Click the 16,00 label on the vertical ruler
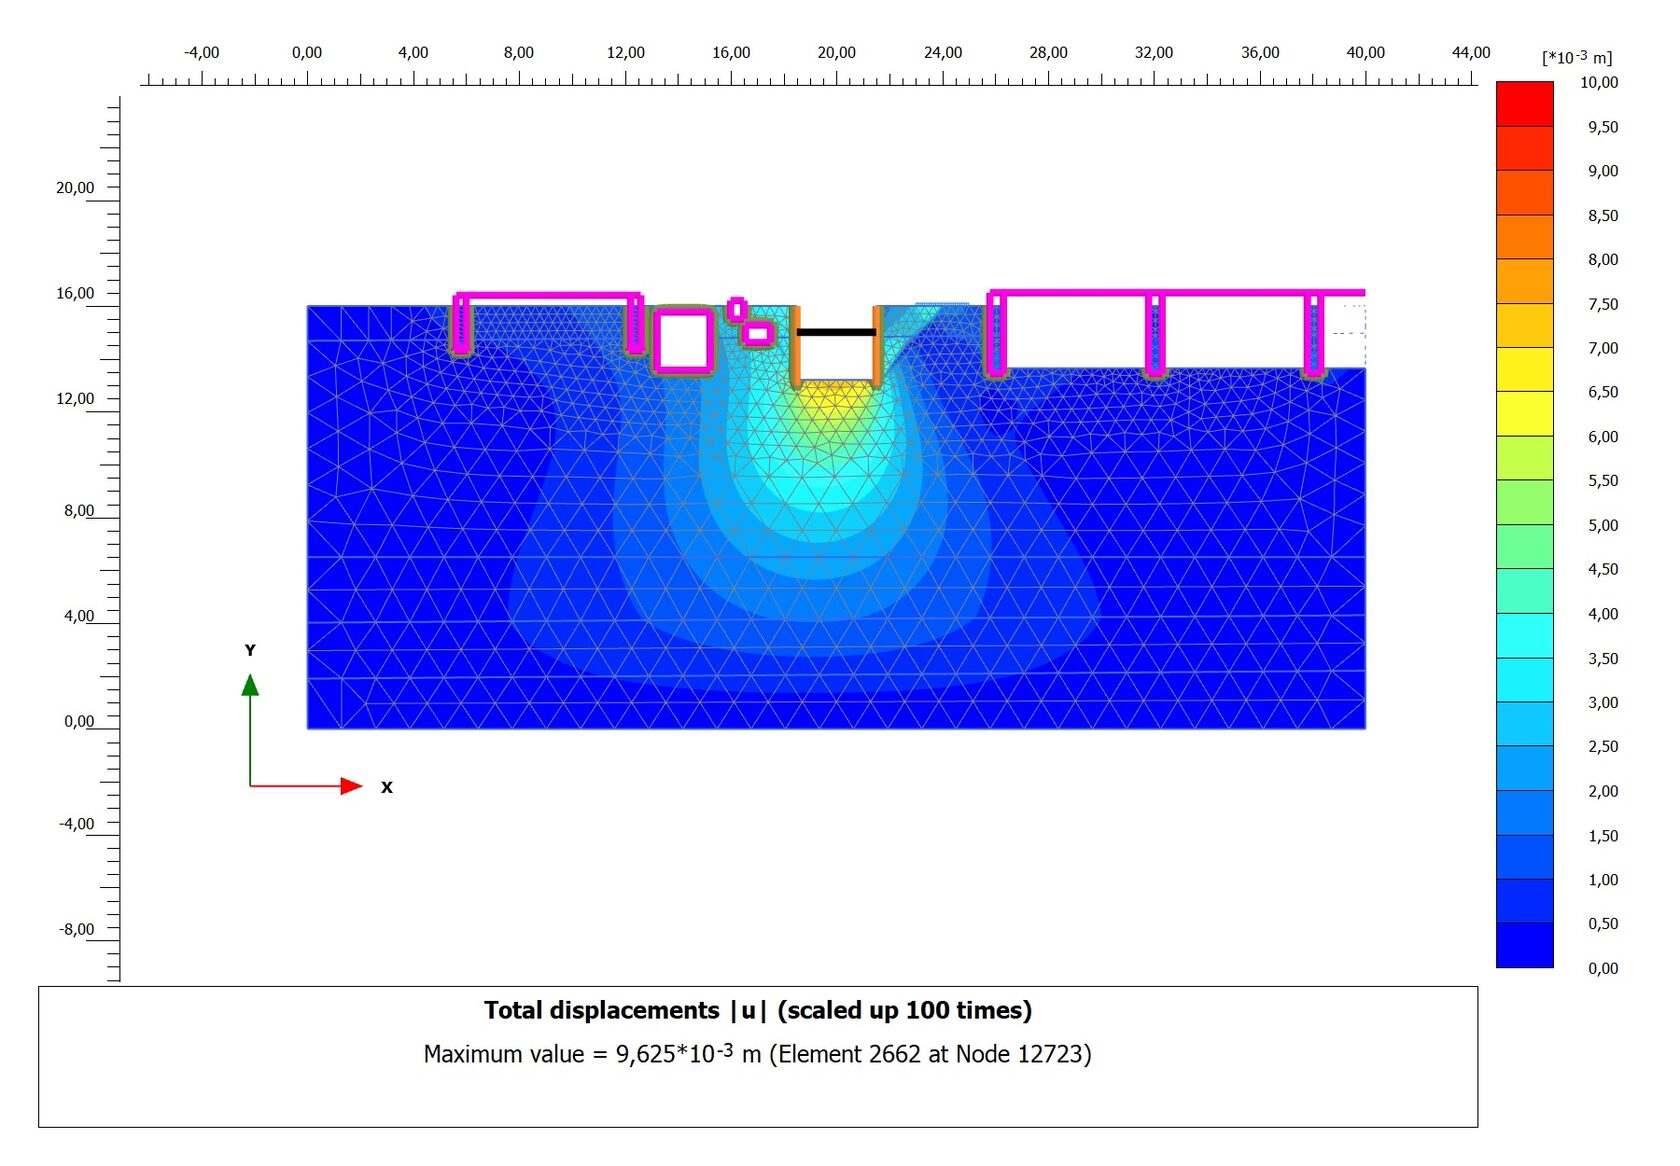Screen dimensions: 1680x1166 [x=75, y=293]
